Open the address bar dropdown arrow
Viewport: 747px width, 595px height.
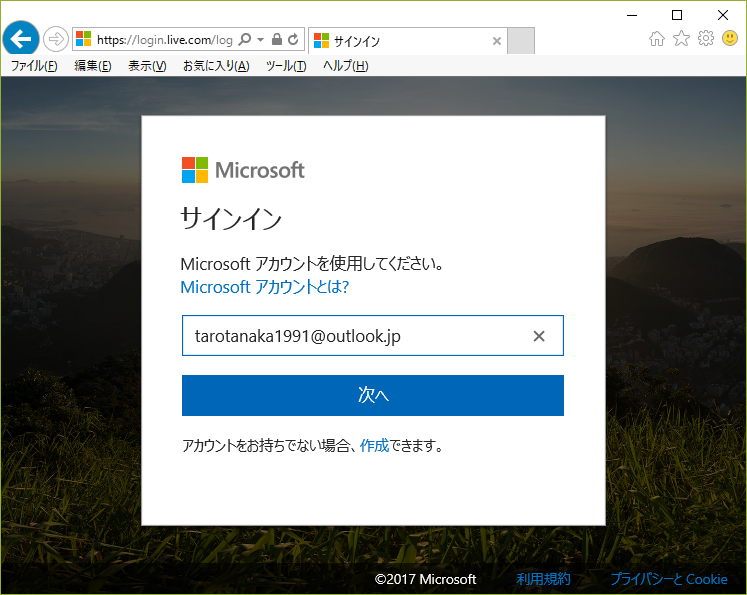(x=260, y=39)
